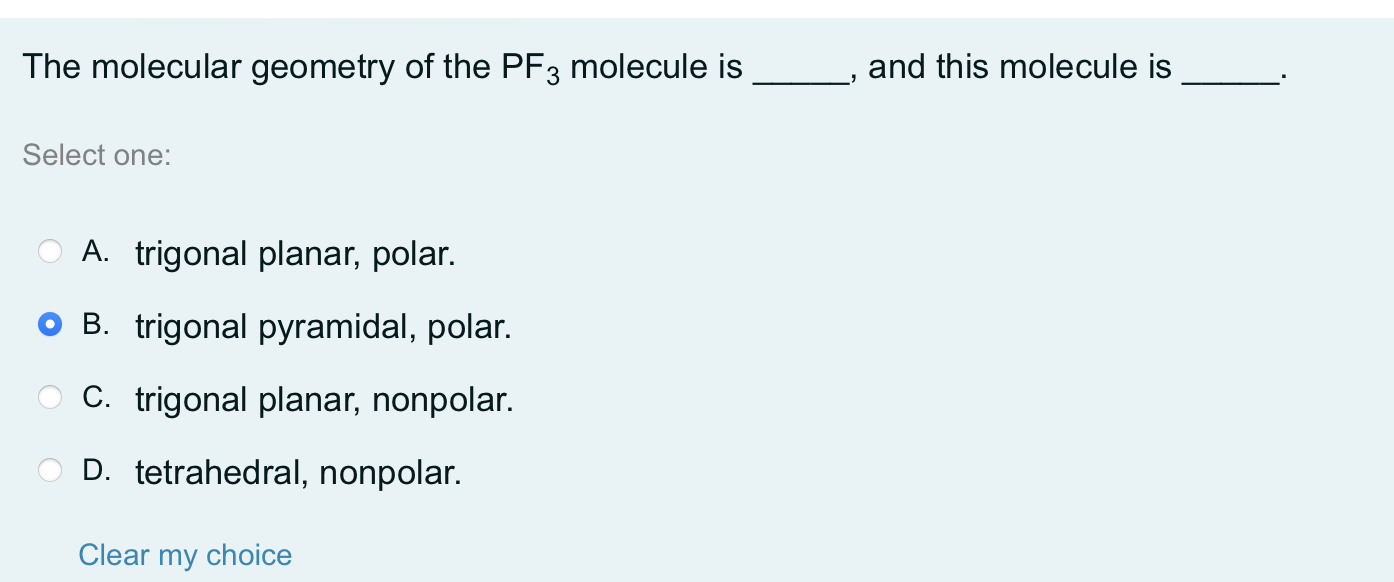The image size is (1394, 582).
Task: Click option C text trigonal planar, nonpolar
Action: click(323, 399)
